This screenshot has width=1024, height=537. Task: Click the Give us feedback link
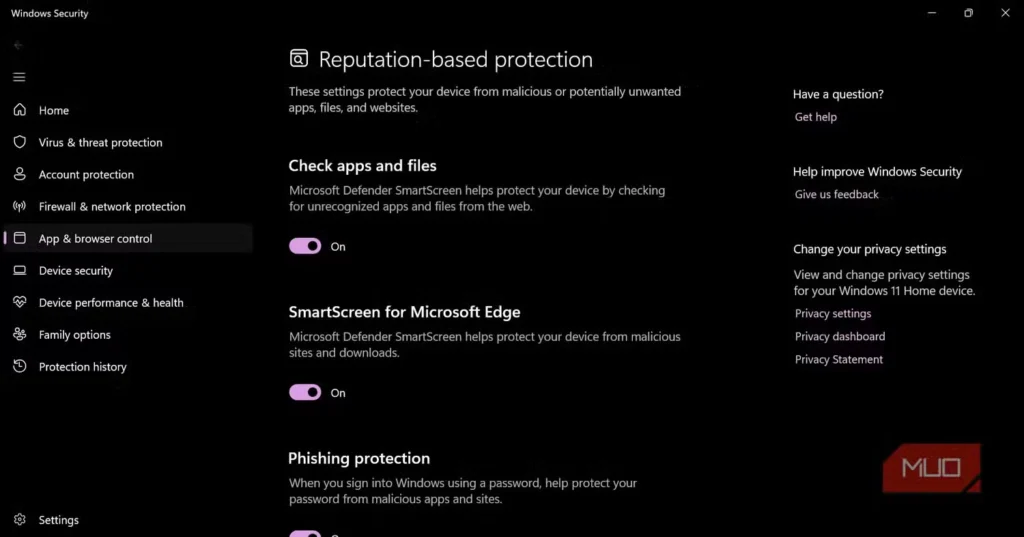pyautogui.click(x=836, y=194)
